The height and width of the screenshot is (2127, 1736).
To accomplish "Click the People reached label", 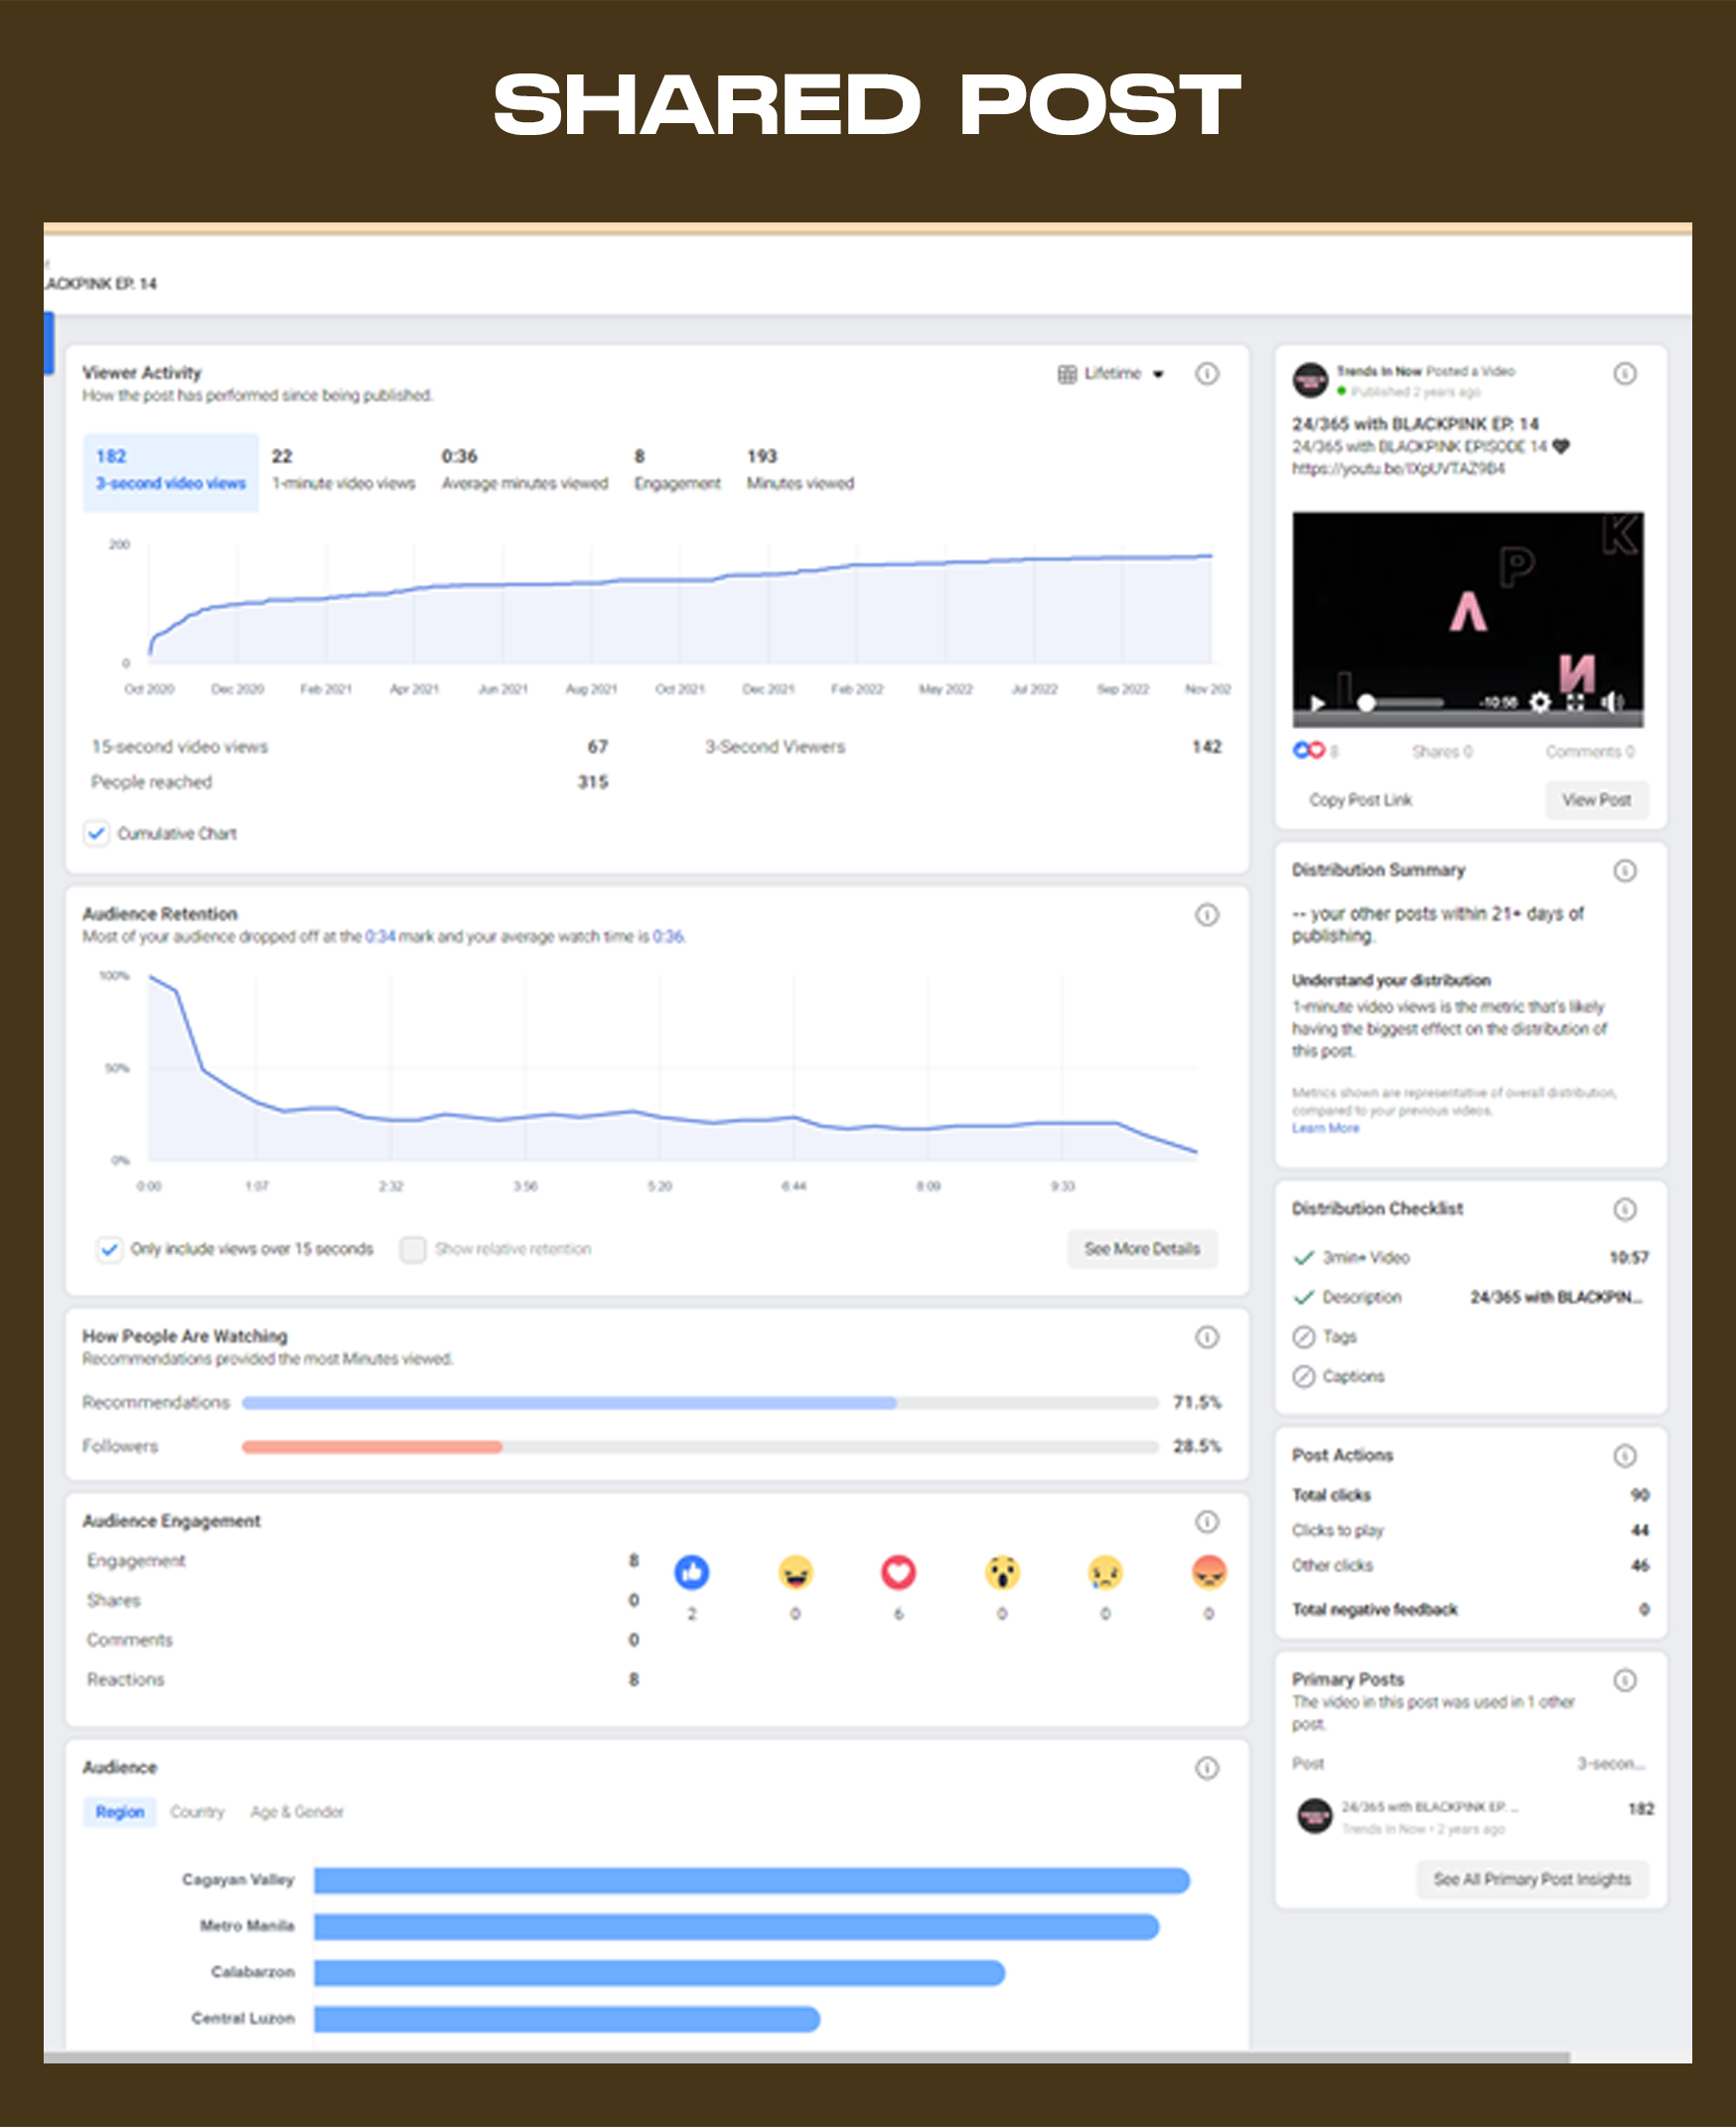I will coord(152,782).
